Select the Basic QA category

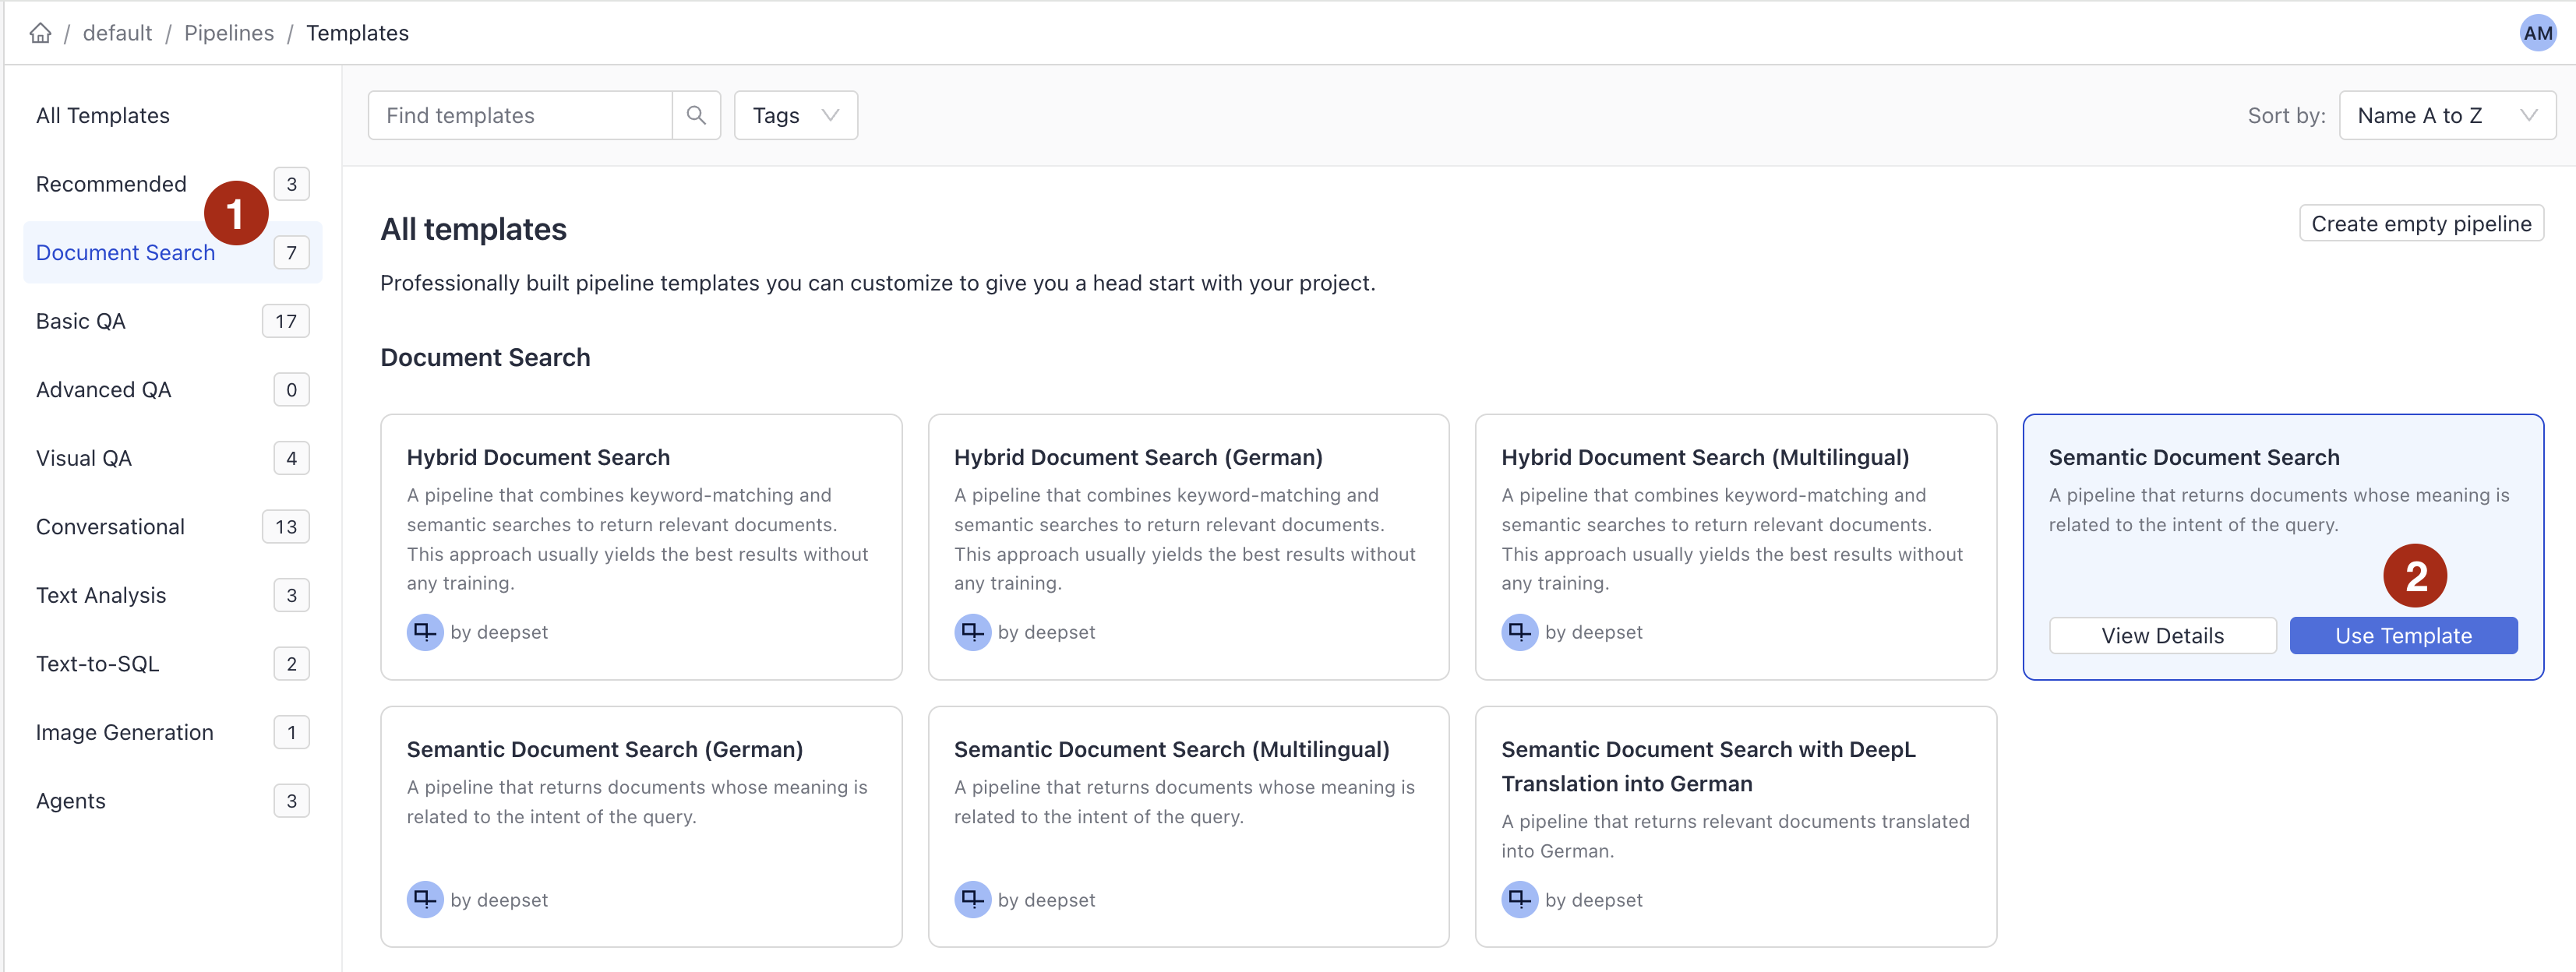(80, 321)
